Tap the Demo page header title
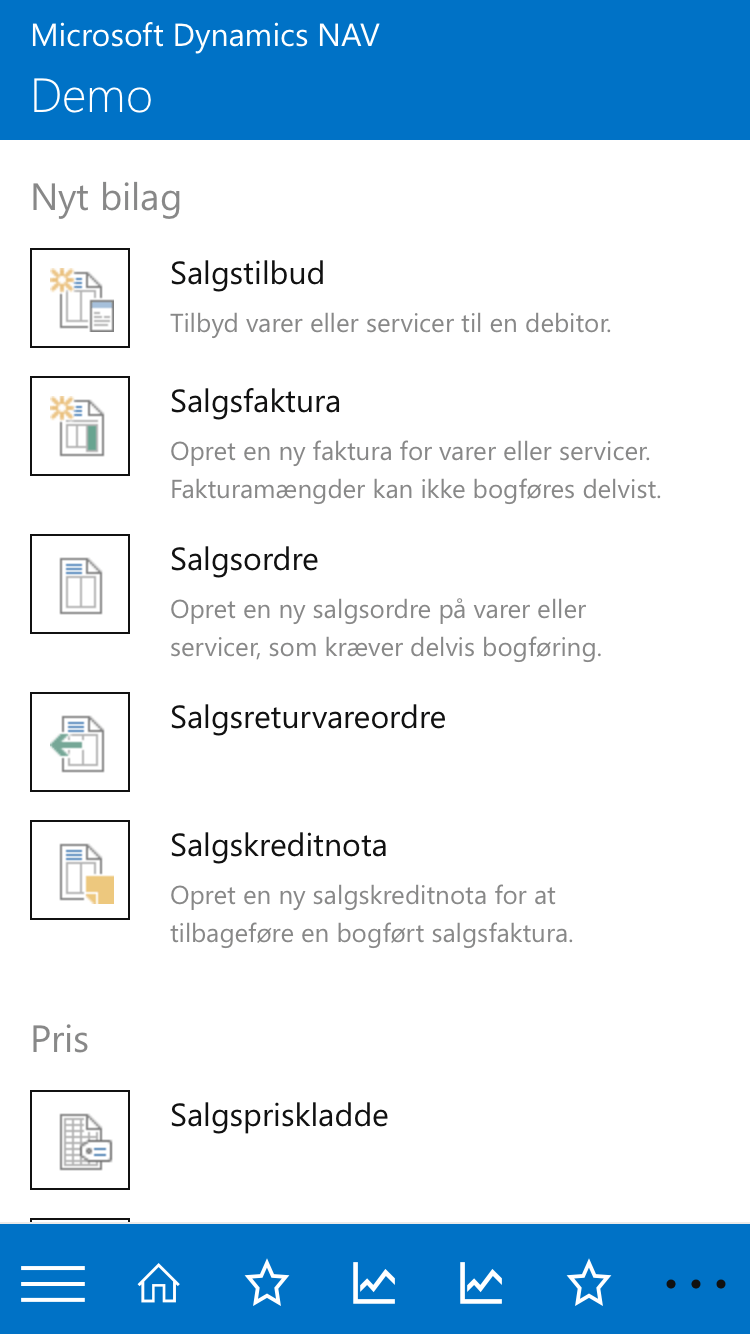This screenshot has height=1334, width=750. pos(92,97)
